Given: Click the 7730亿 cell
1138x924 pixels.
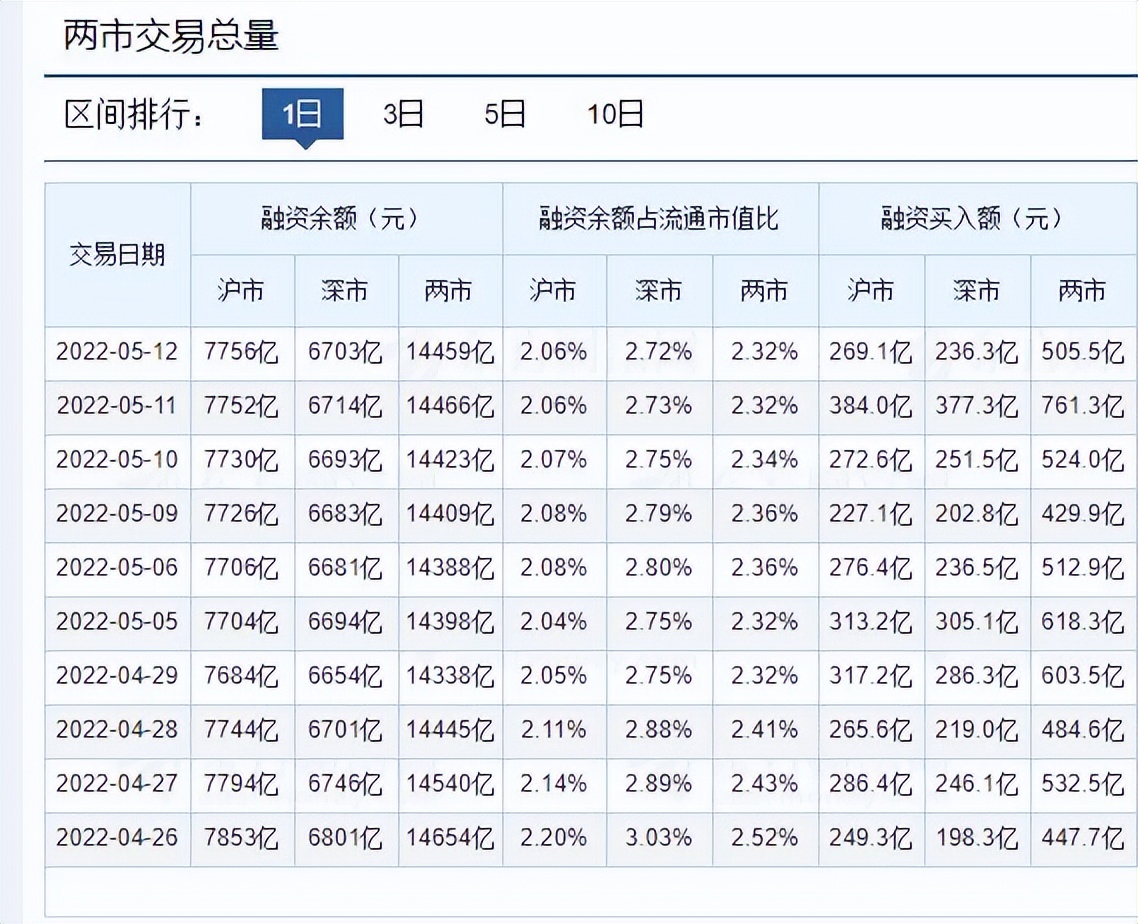Looking at the screenshot, I should (242, 460).
